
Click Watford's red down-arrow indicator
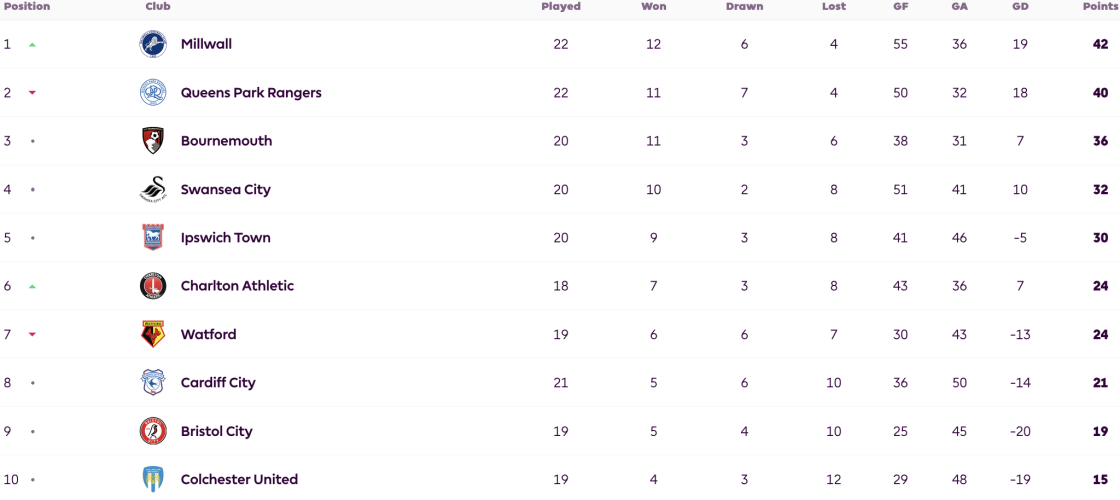[x=32, y=334]
